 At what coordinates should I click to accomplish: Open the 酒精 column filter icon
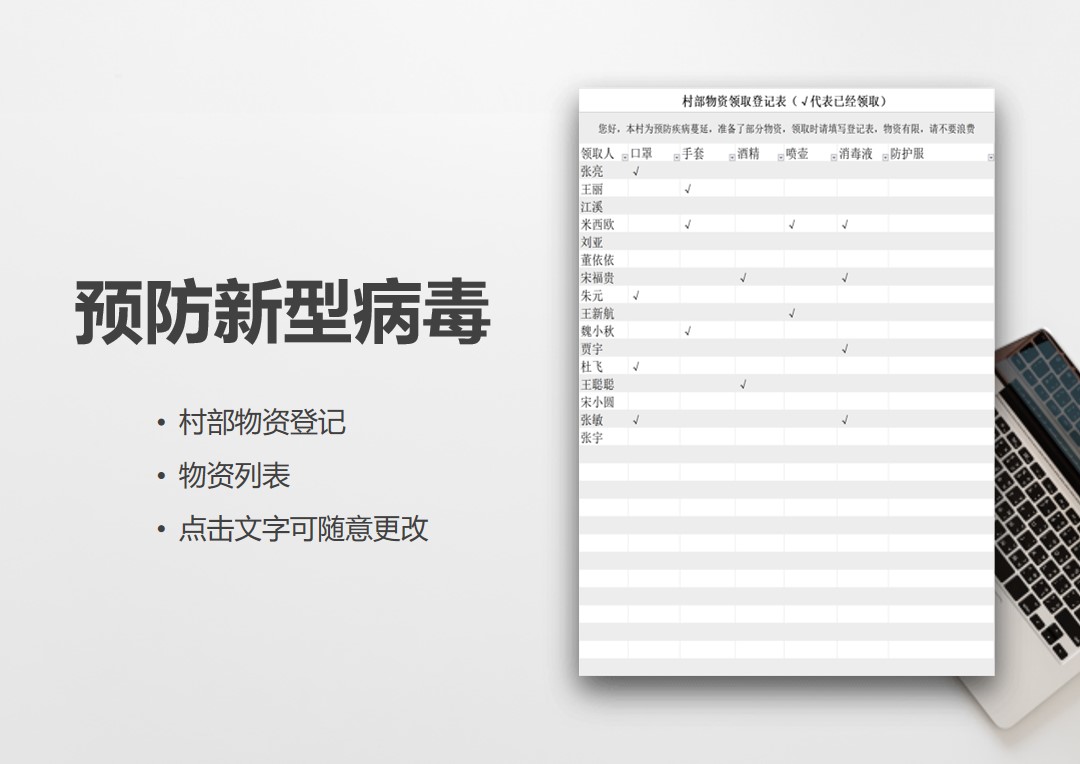click(779, 157)
